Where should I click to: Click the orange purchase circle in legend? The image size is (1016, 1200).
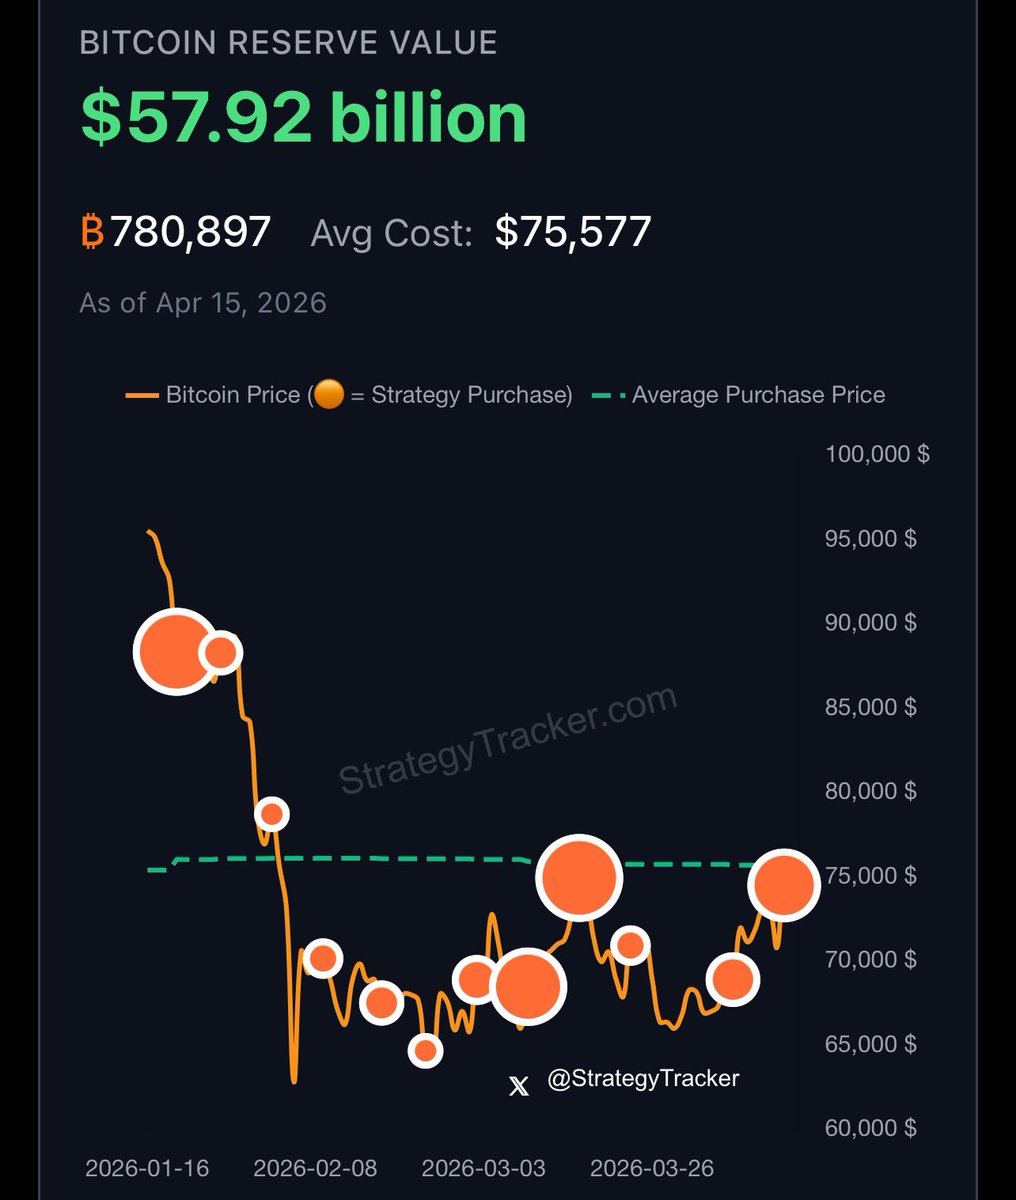coord(328,395)
